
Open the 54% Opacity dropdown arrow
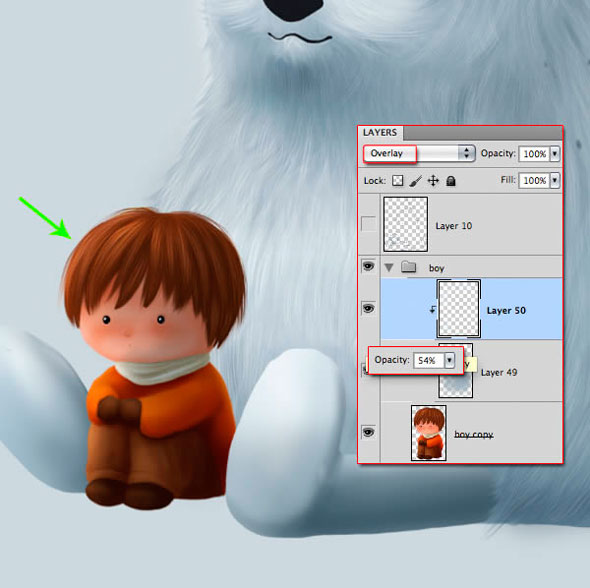click(x=449, y=360)
